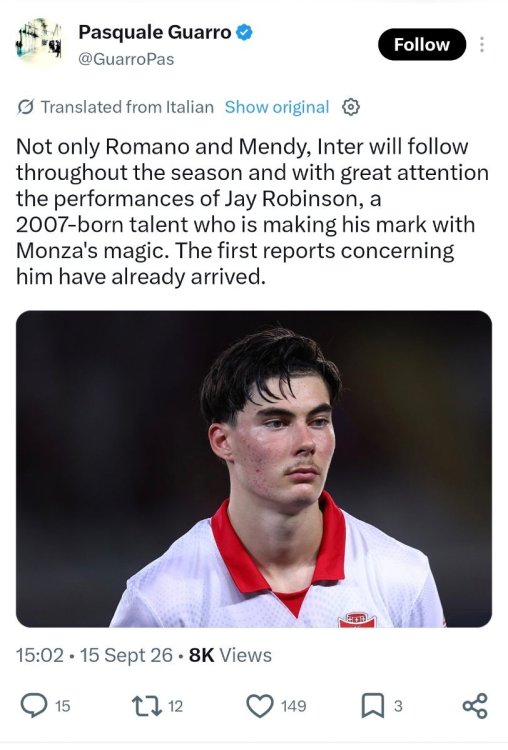Screen dimensions: 508x750
Task: Open the three-dot more options menu
Action: coord(482,44)
